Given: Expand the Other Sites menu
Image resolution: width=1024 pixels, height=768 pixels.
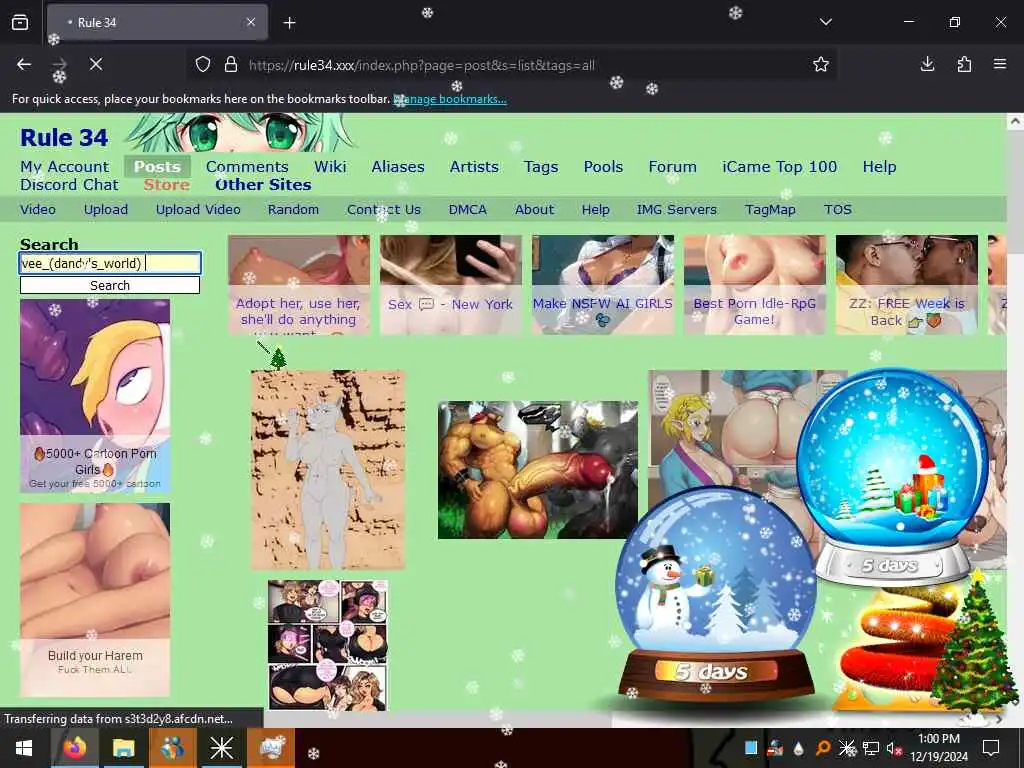Looking at the screenshot, I should tap(263, 185).
